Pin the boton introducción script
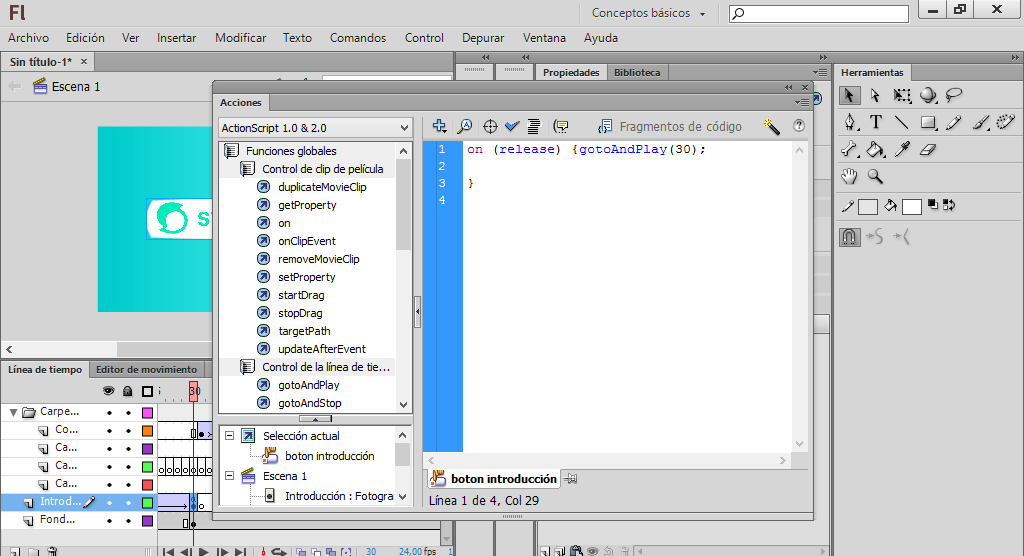 click(570, 479)
